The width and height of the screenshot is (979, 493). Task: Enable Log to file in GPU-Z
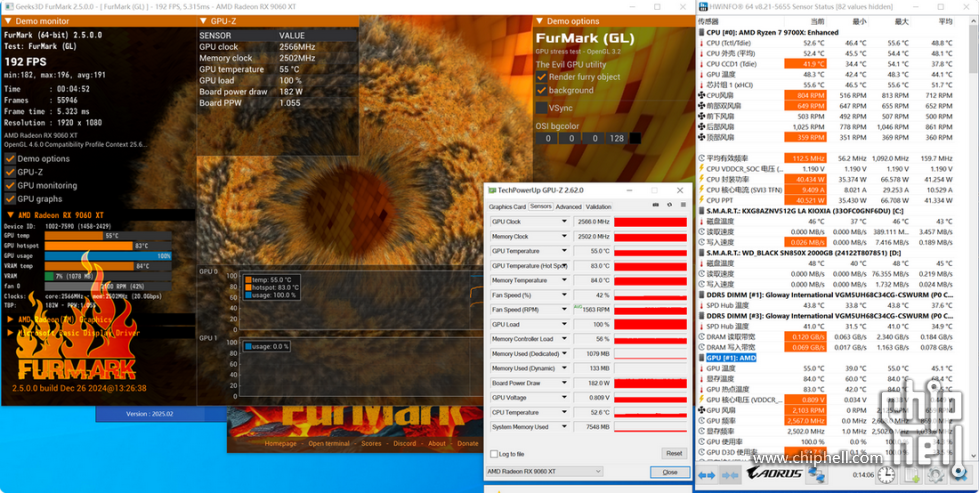pyautogui.click(x=494, y=454)
